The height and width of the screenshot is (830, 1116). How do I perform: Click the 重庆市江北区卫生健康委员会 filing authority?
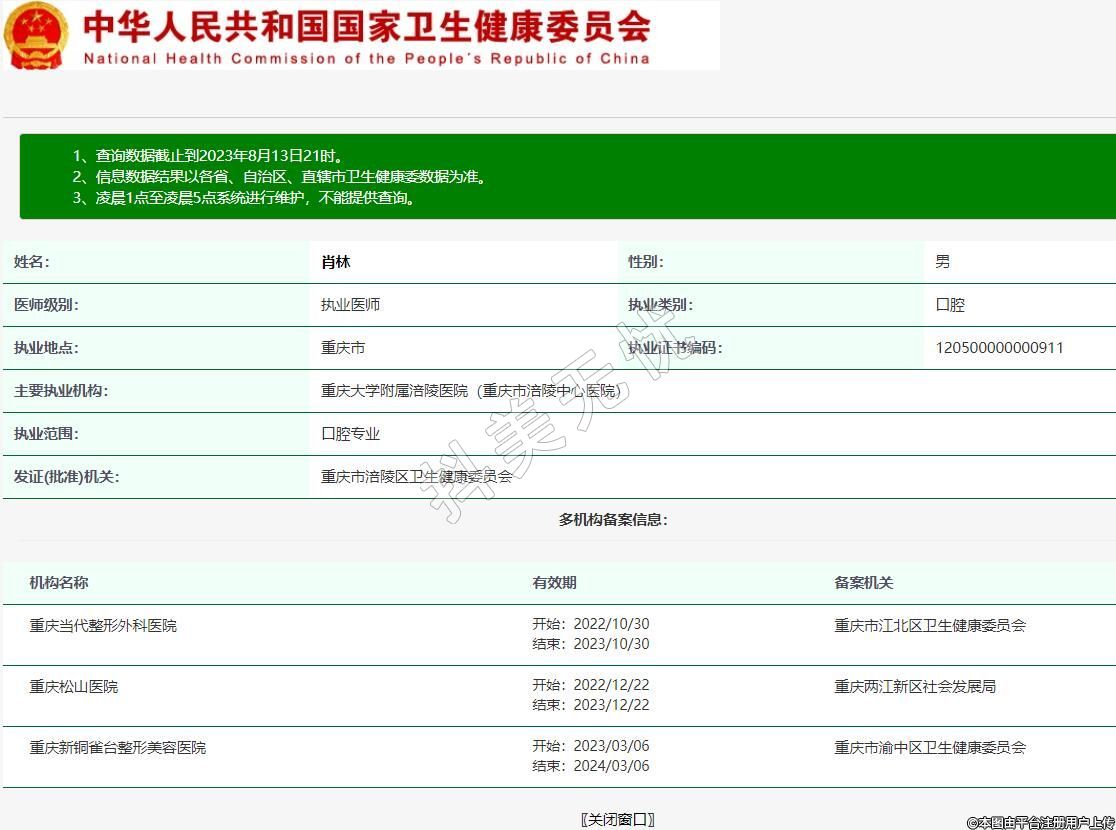pos(930,625)
